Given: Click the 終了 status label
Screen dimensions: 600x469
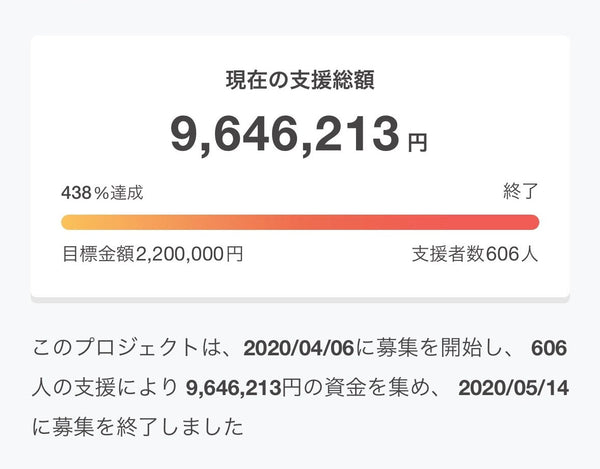Looking at the screenshot, I should click(520, 193).
